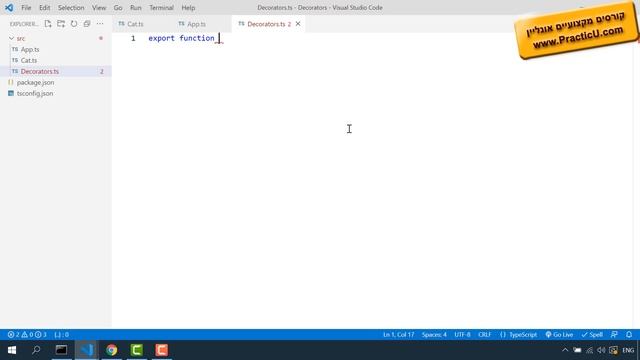Collapse all folders in Explorer
Viewport: 640px width, 360px height.
87,24
